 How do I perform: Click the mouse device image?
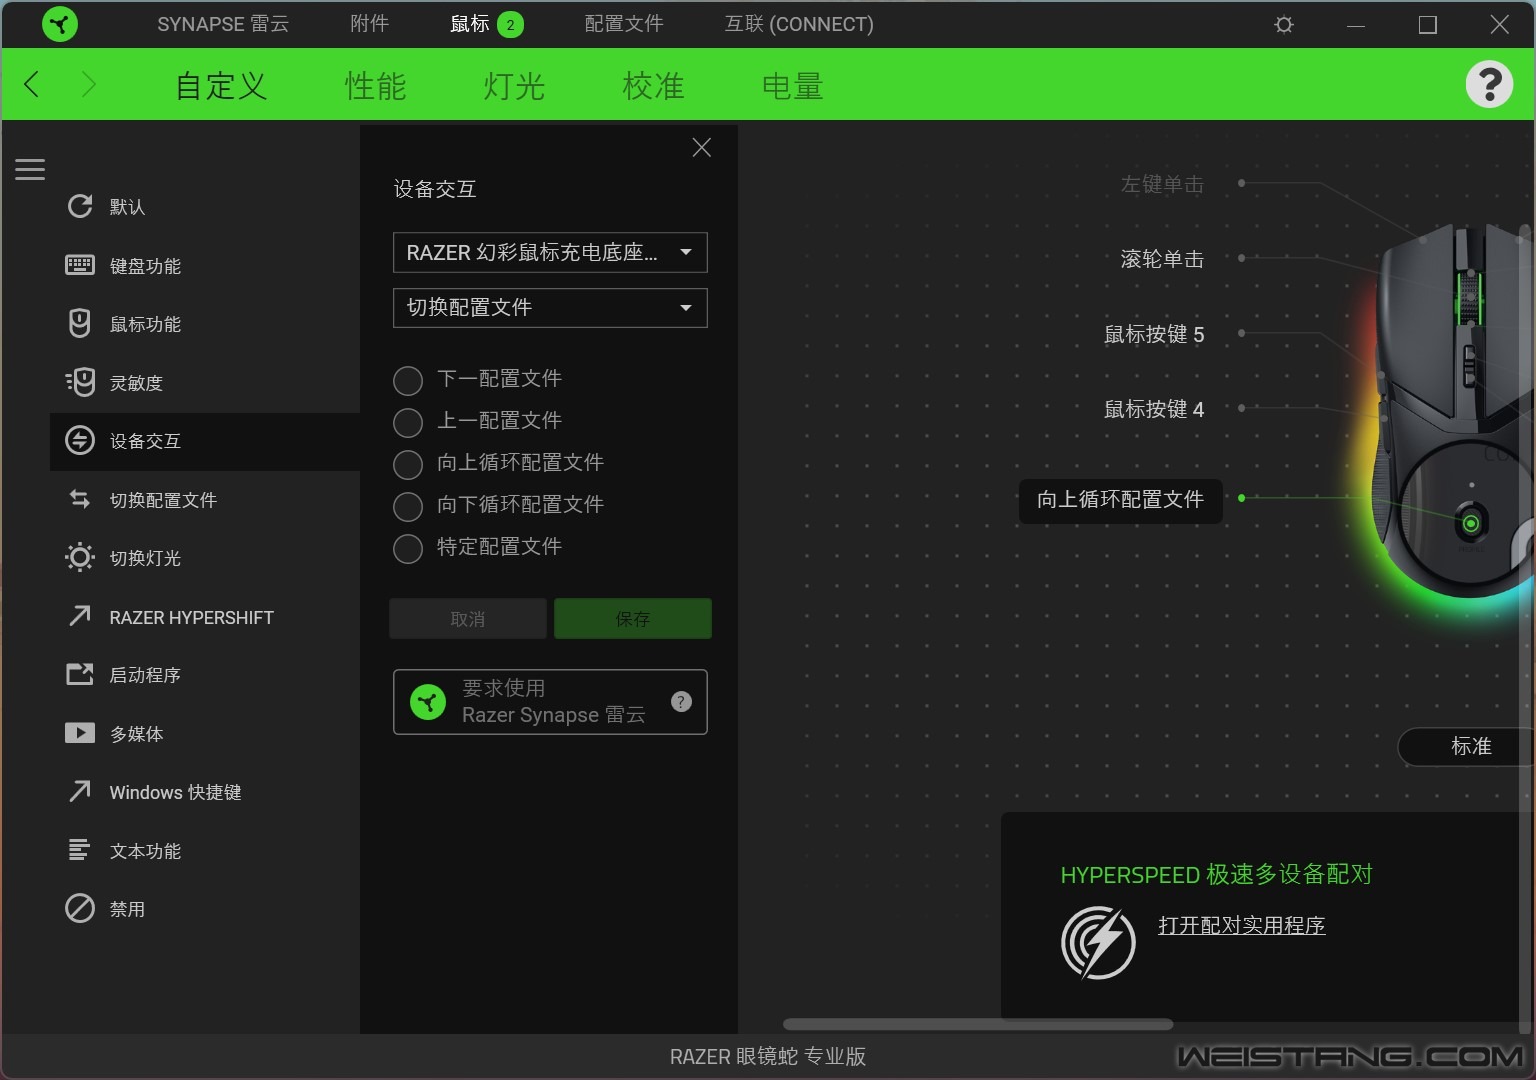(1450, 410)
